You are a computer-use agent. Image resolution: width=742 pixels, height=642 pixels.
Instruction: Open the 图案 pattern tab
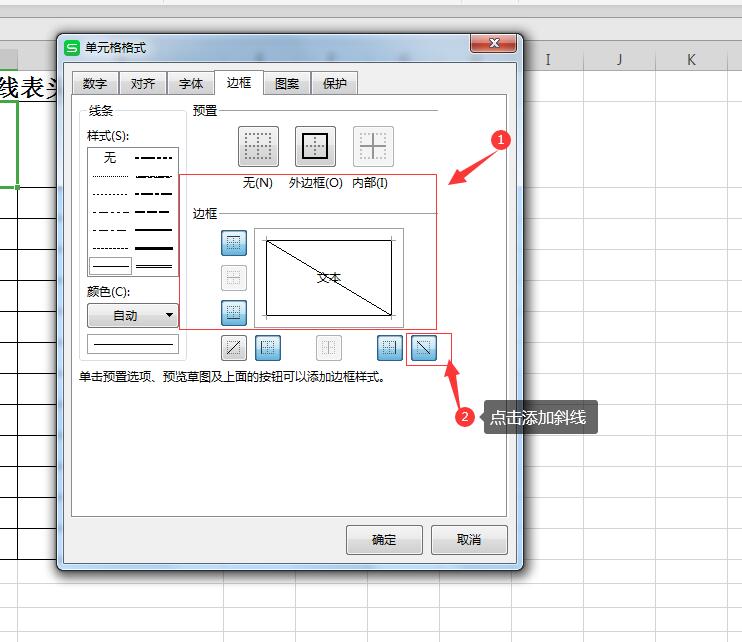tap(287, 84)
